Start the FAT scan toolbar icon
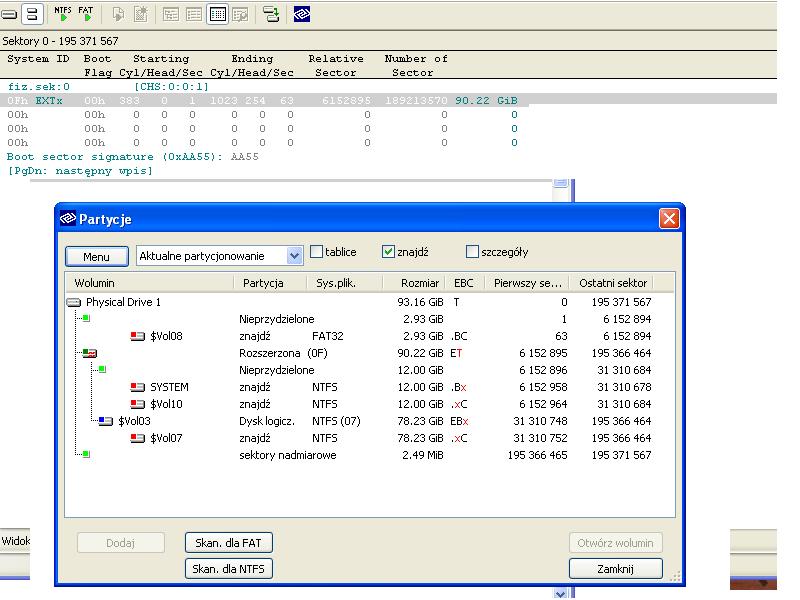This screenshot has height=600, width=800. tap(86, 14)
